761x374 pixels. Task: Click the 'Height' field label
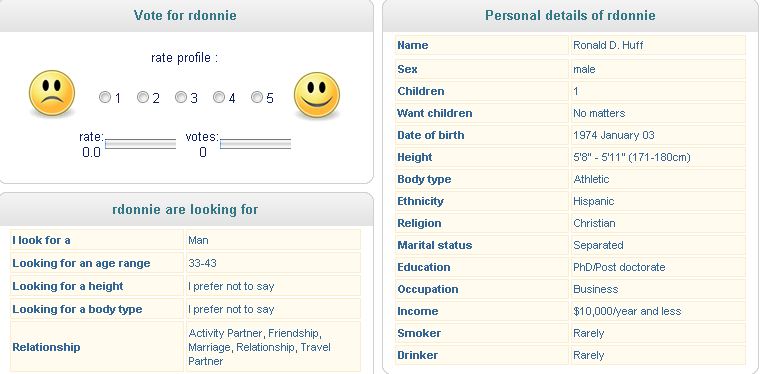[414, 157]
